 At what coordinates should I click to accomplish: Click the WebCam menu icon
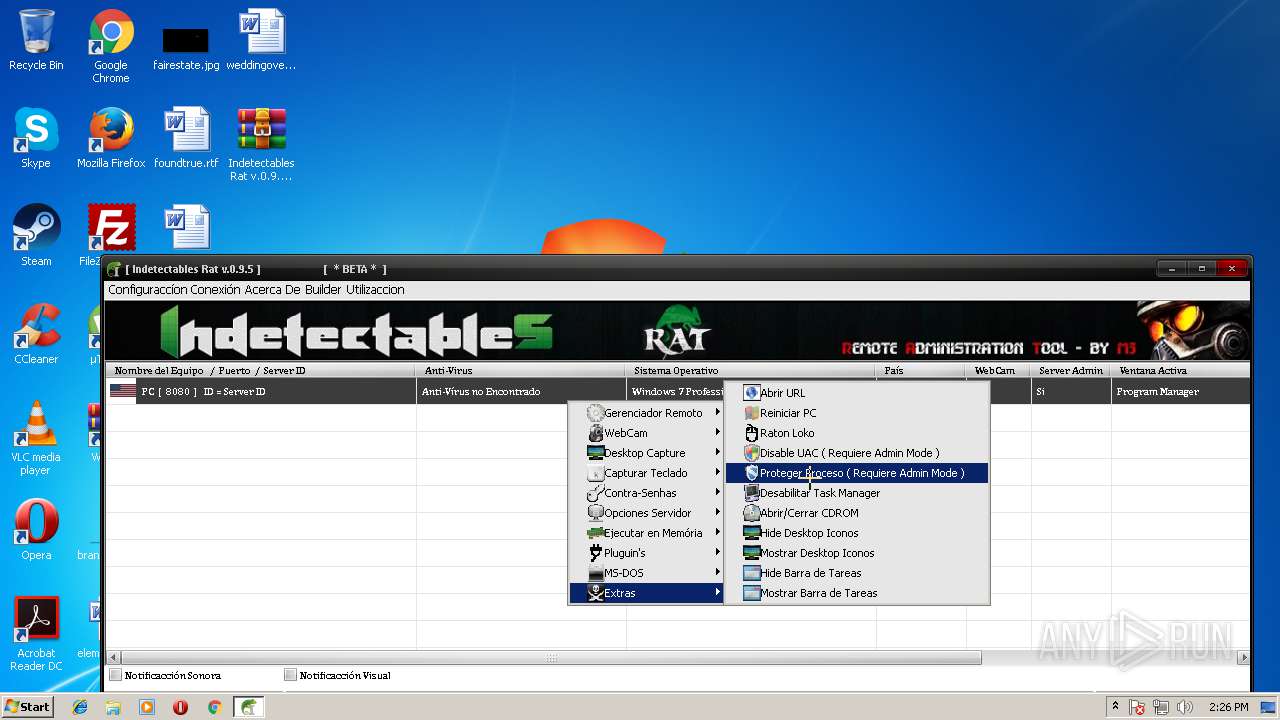click(x=595, y=433)
